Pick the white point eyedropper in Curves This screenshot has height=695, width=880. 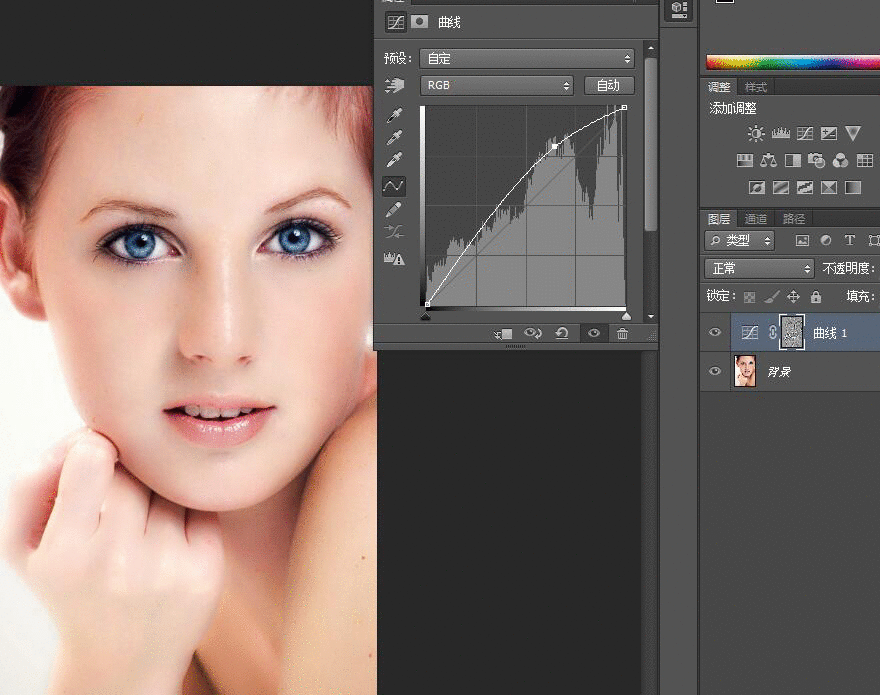click(394, 161)
